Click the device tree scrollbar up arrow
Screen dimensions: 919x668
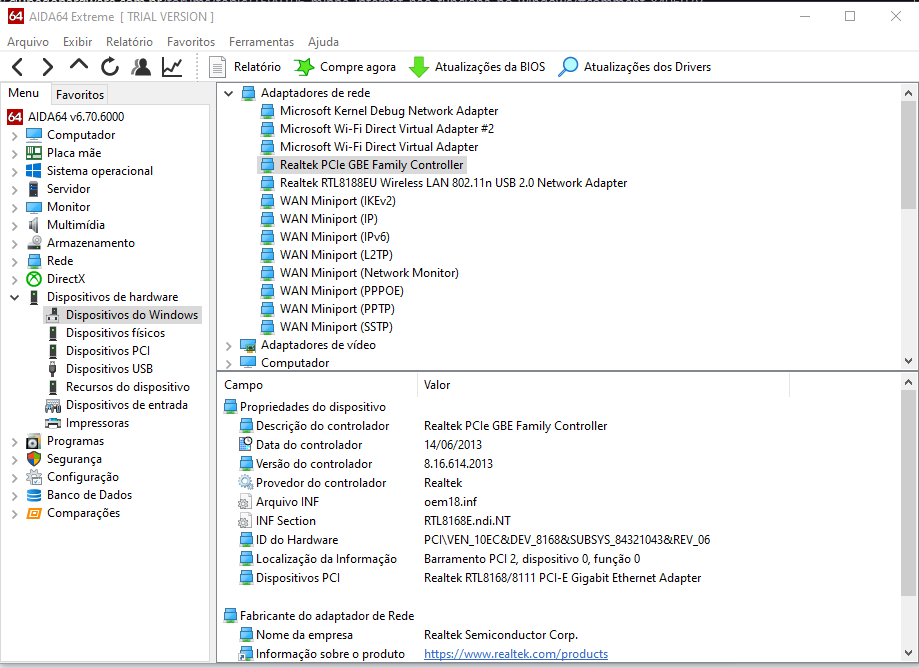pyautogui.click(x=908, y=93)
